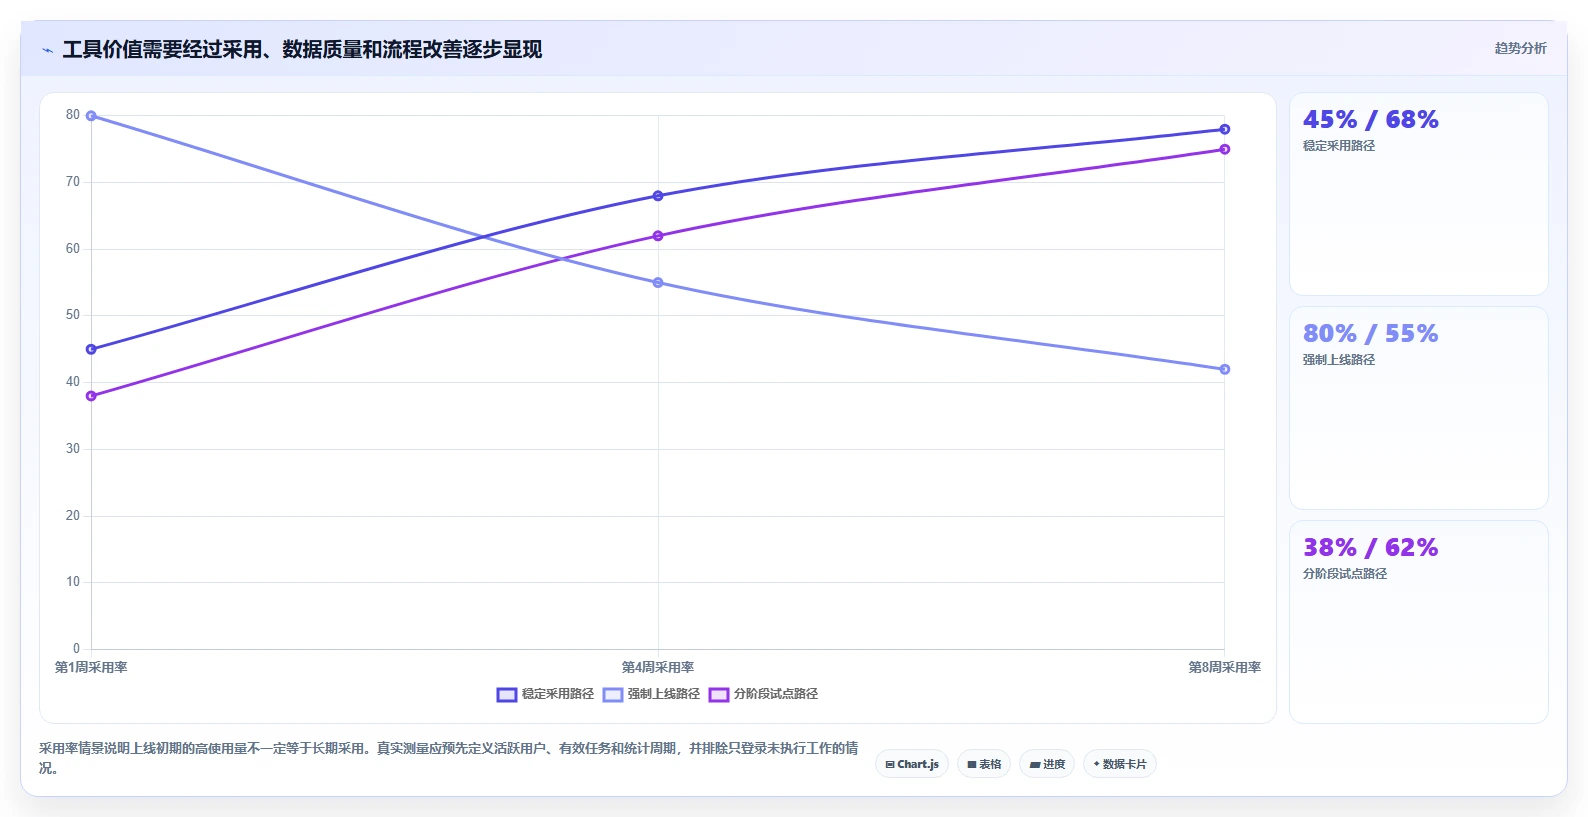The height and width of the screenshot is (817, 1588).
Task: Click legend label 强制上线路径
Action: pos(664,694)
